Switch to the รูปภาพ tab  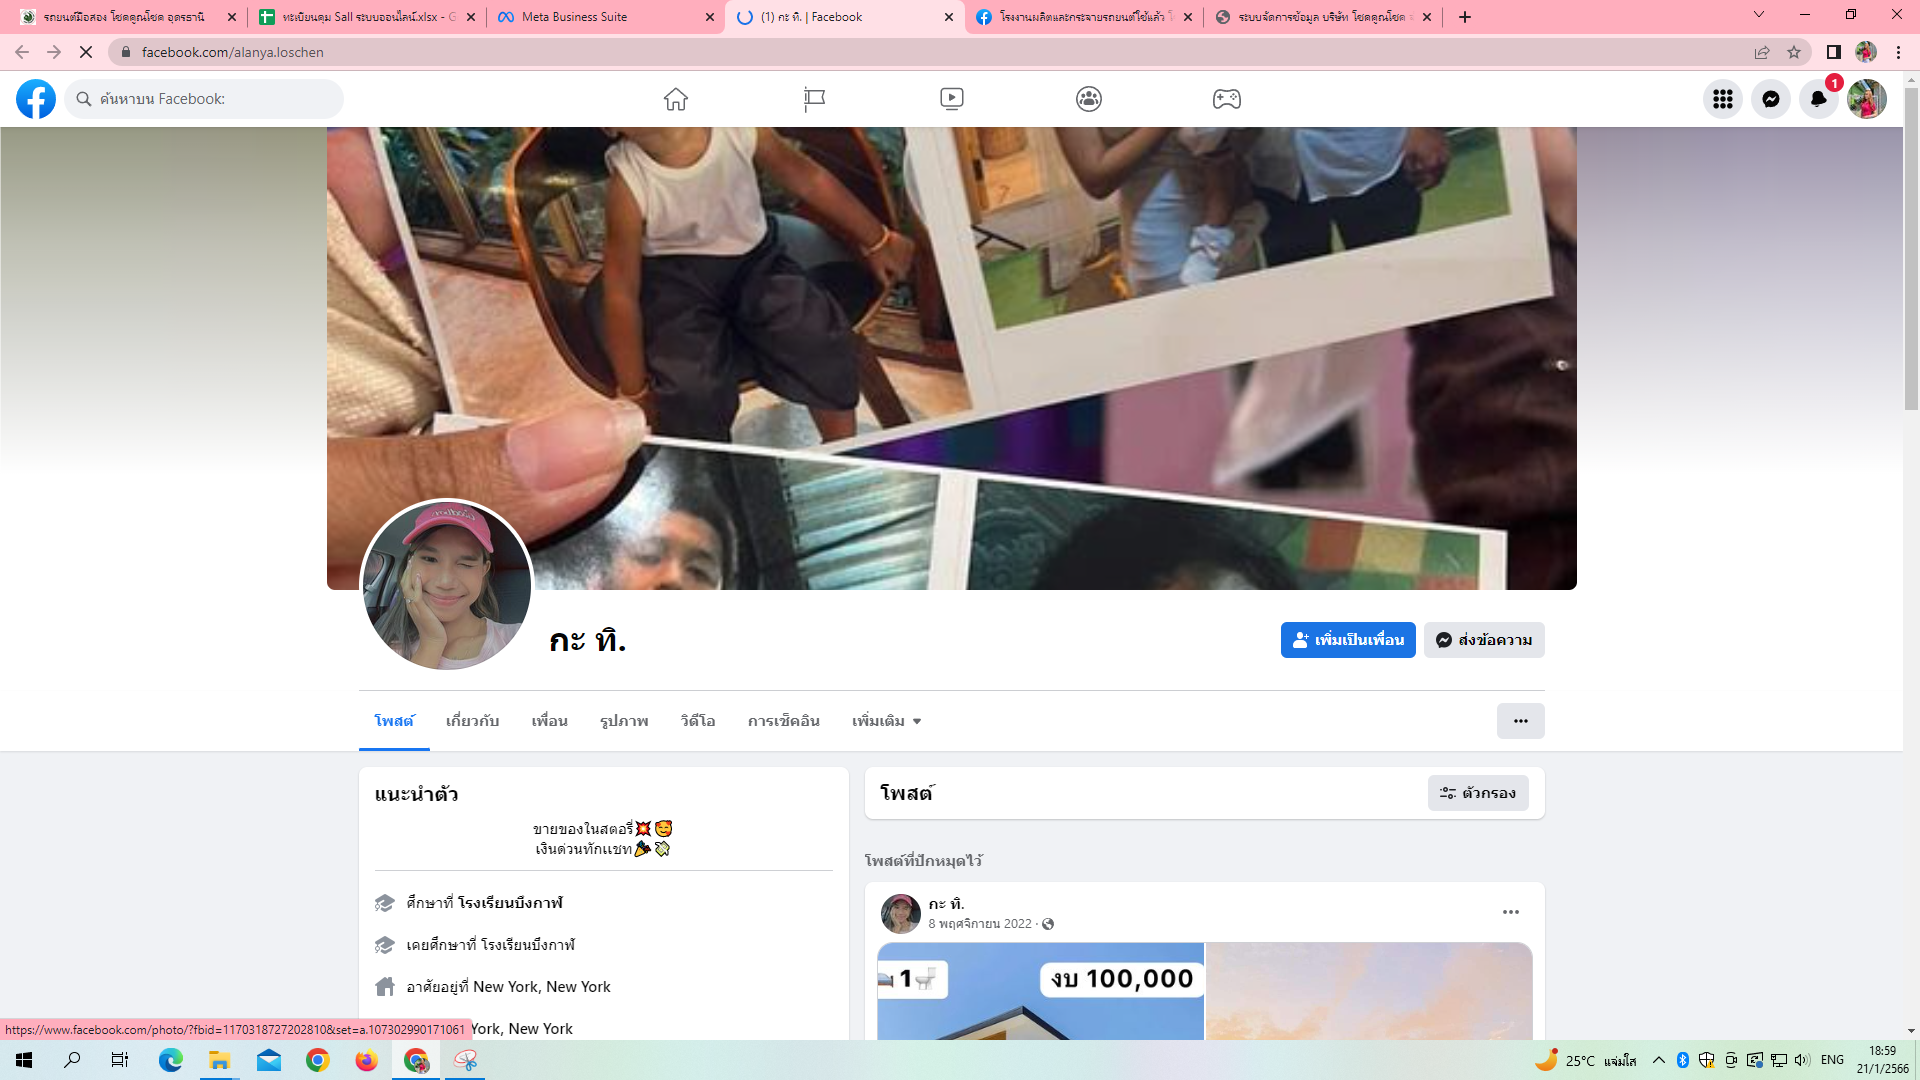624,721
